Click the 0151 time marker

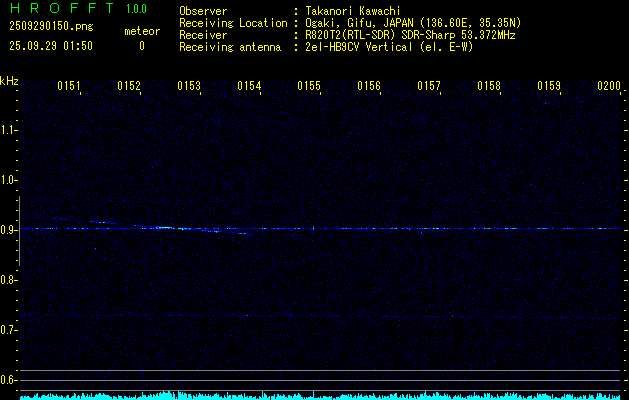pyautogui.click(x=69, y=87)
